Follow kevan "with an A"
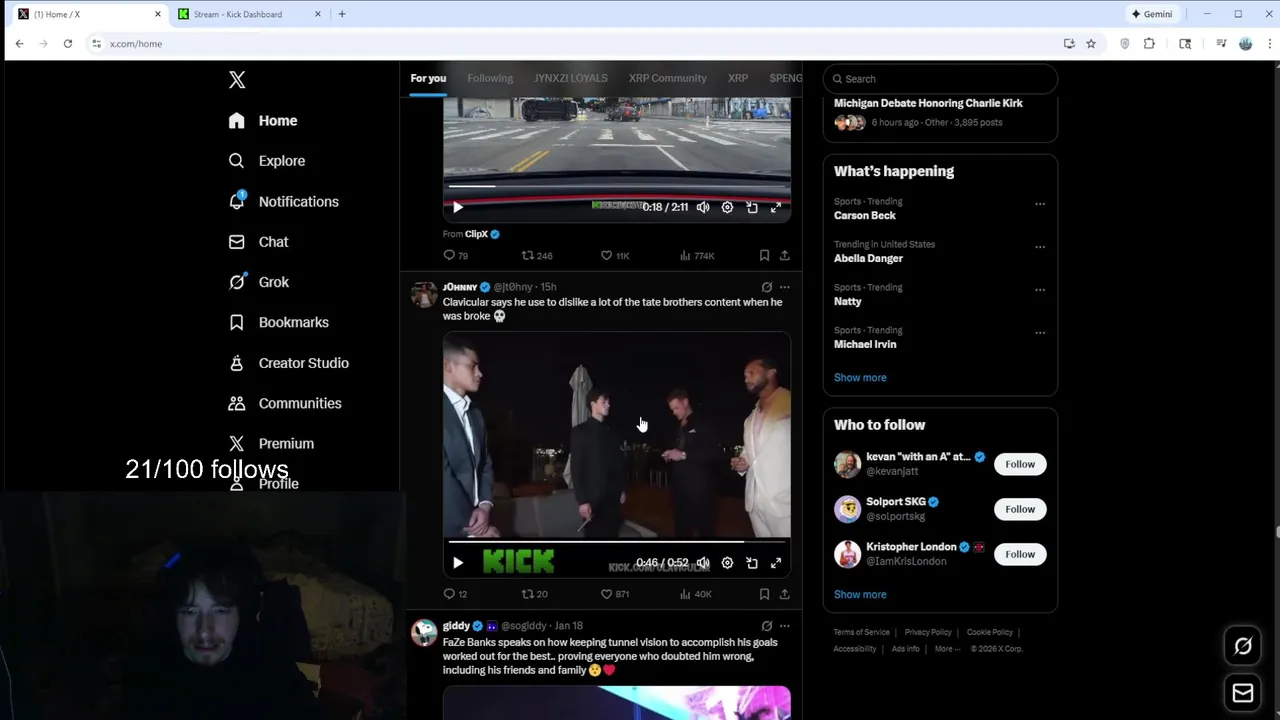 pos(1020,464)
